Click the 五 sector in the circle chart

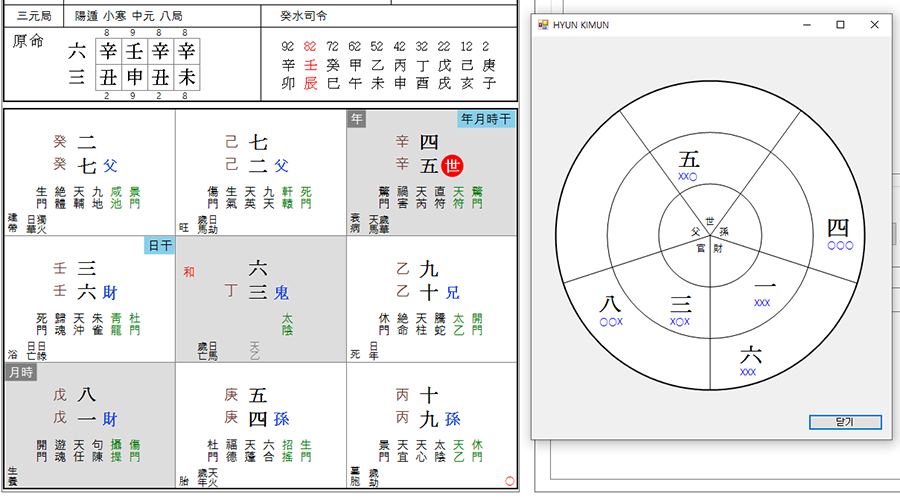tap(689, 160)
